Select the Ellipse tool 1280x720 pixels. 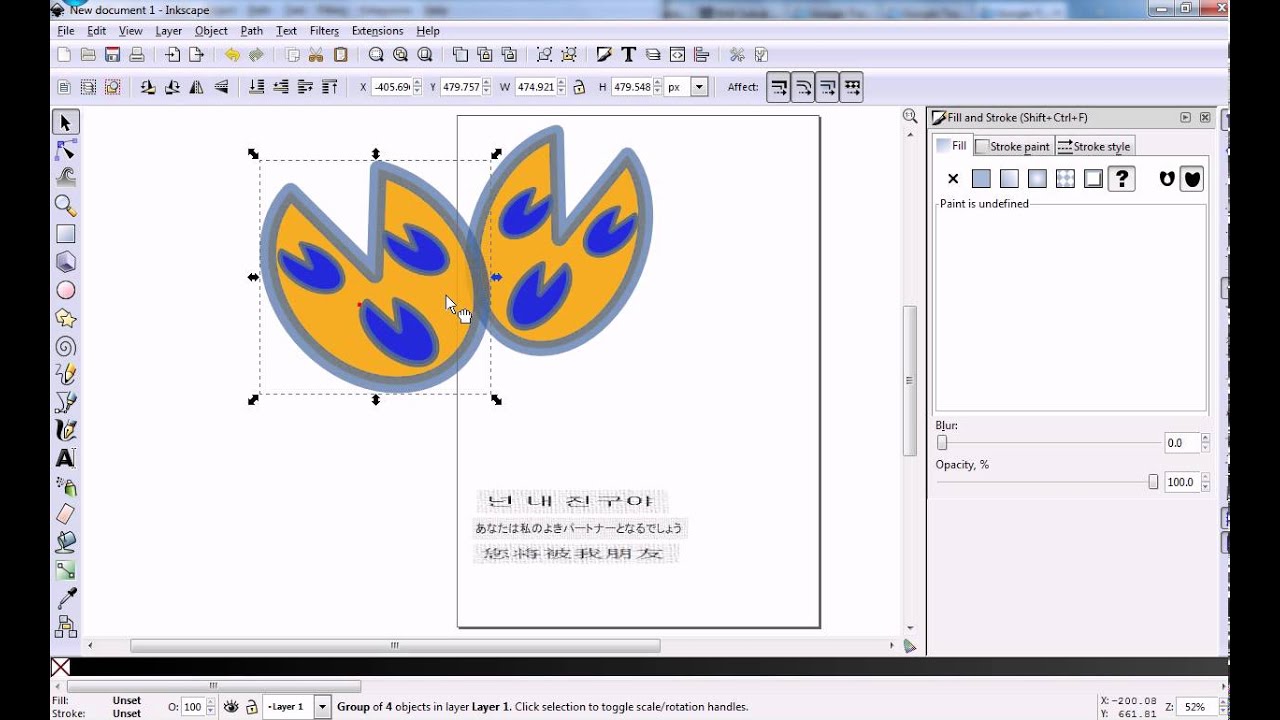point(66,290)
